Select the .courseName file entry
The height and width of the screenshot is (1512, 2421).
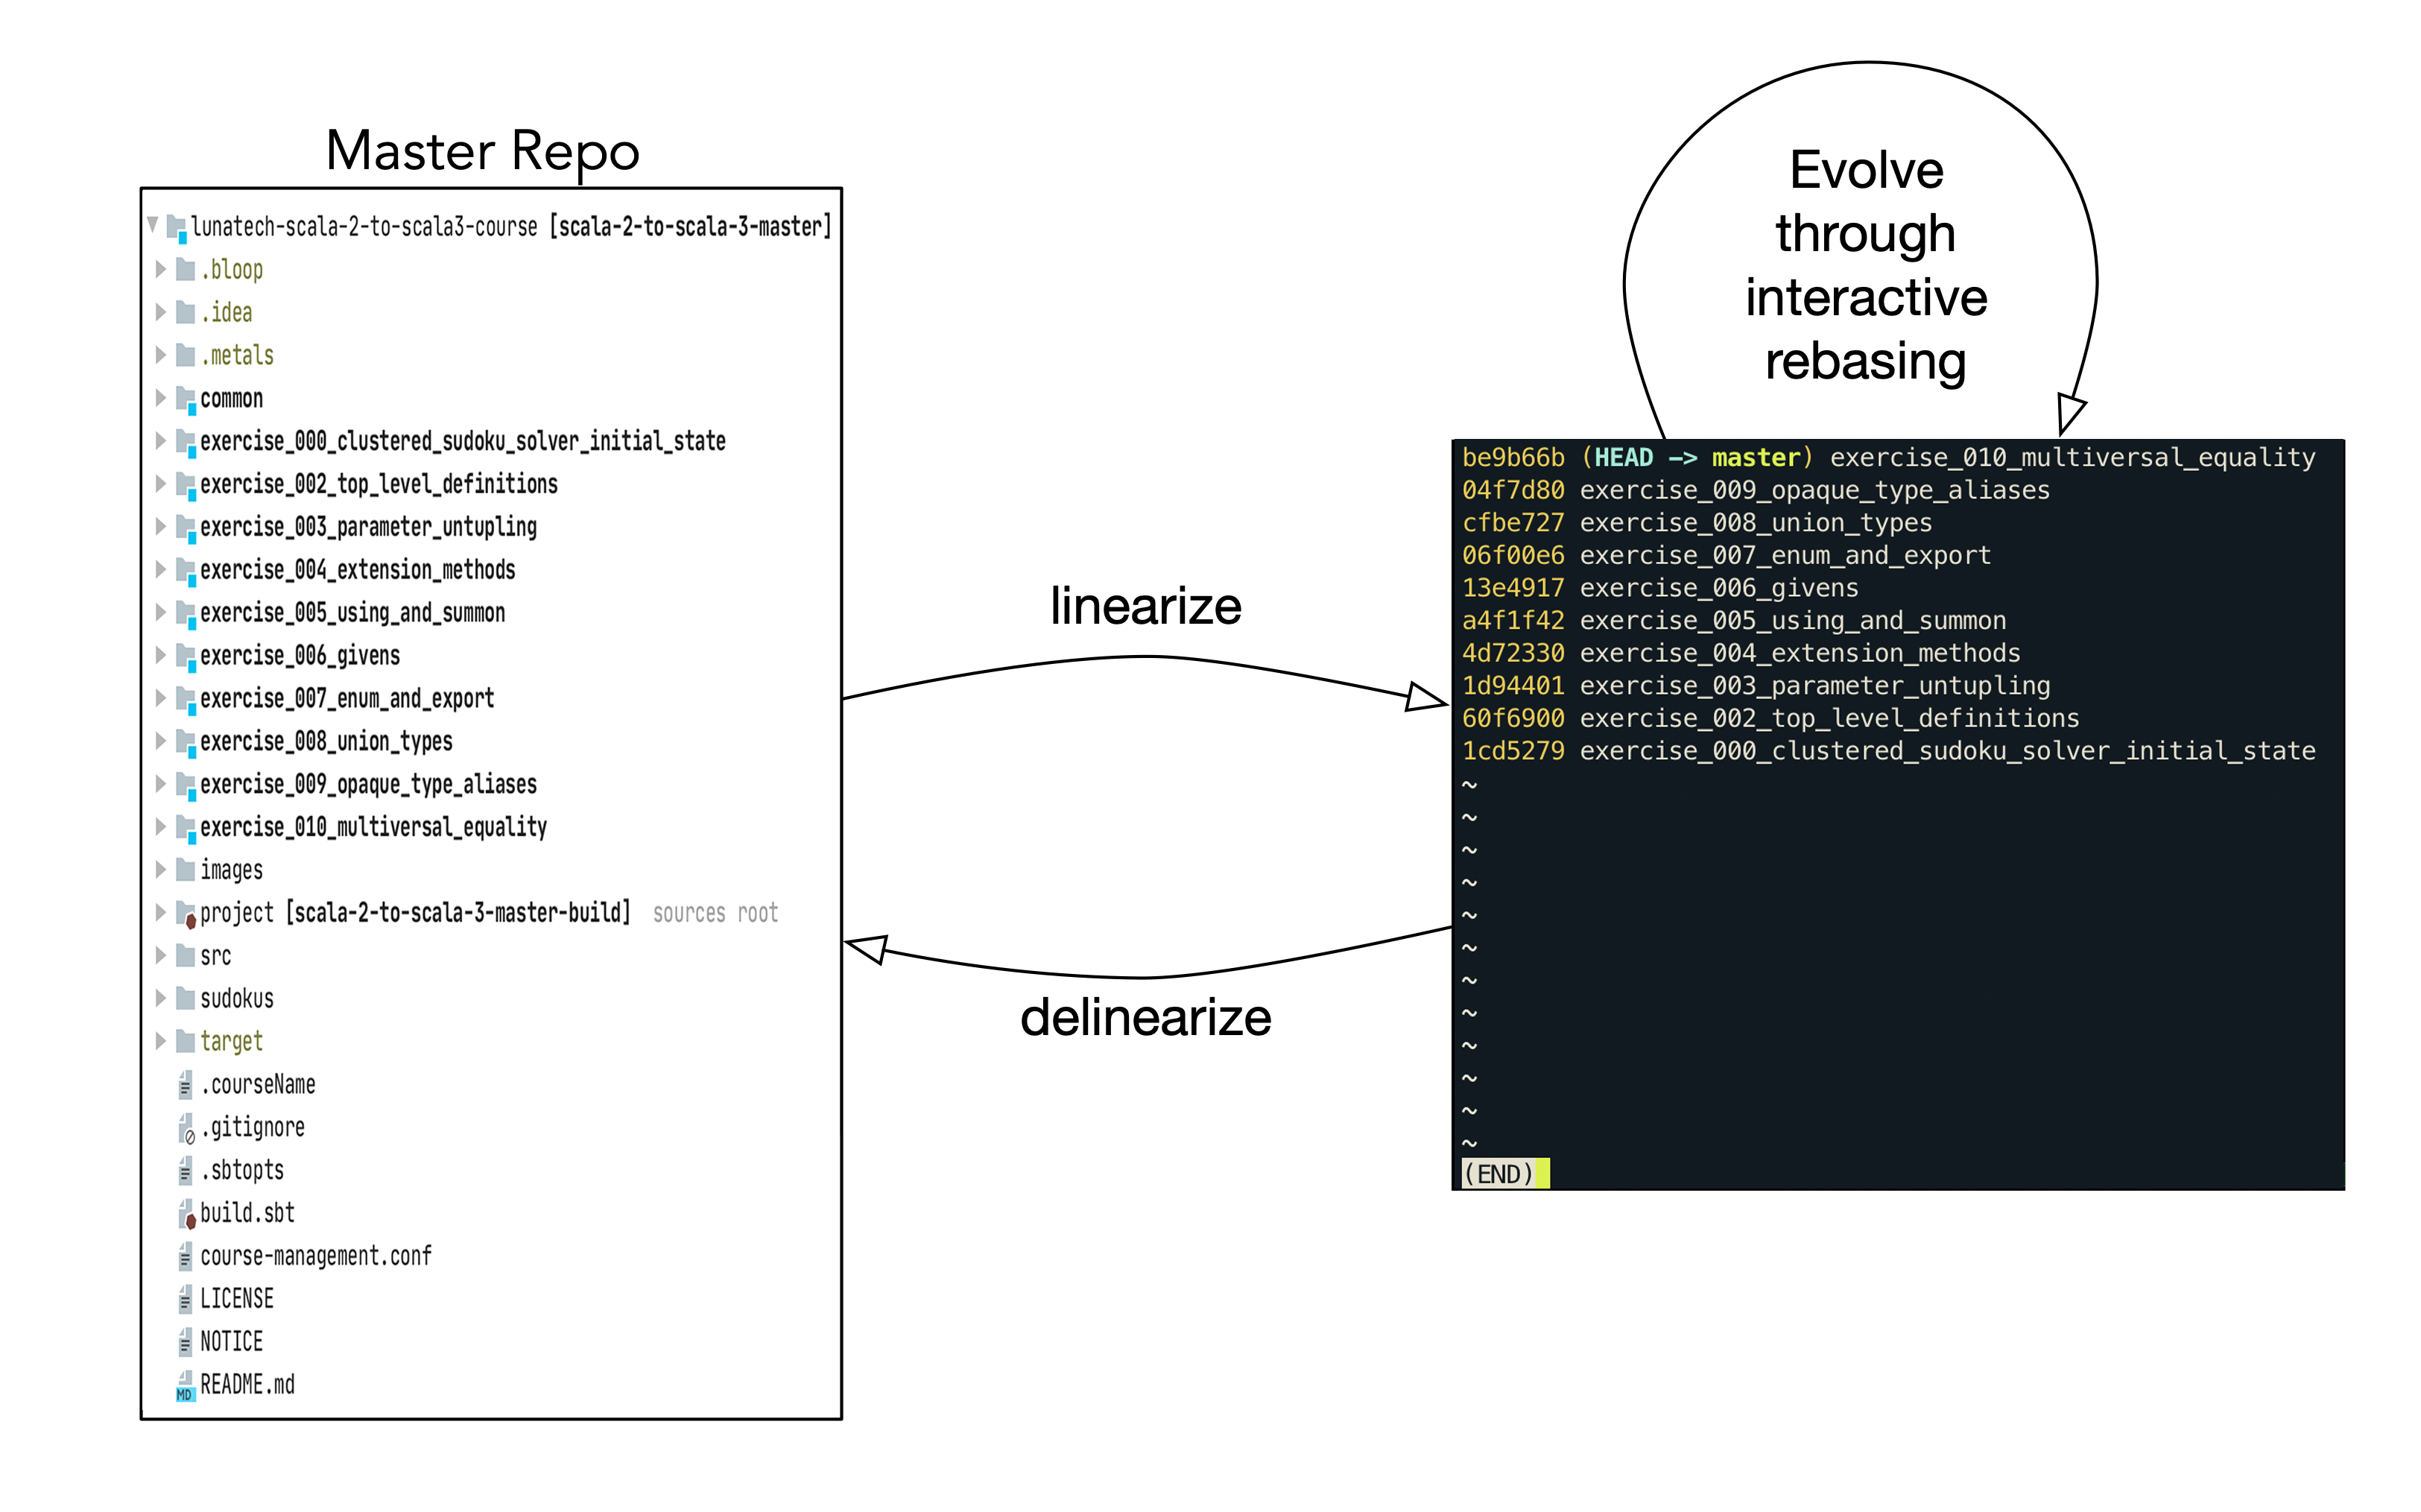tap(258, 1085)
